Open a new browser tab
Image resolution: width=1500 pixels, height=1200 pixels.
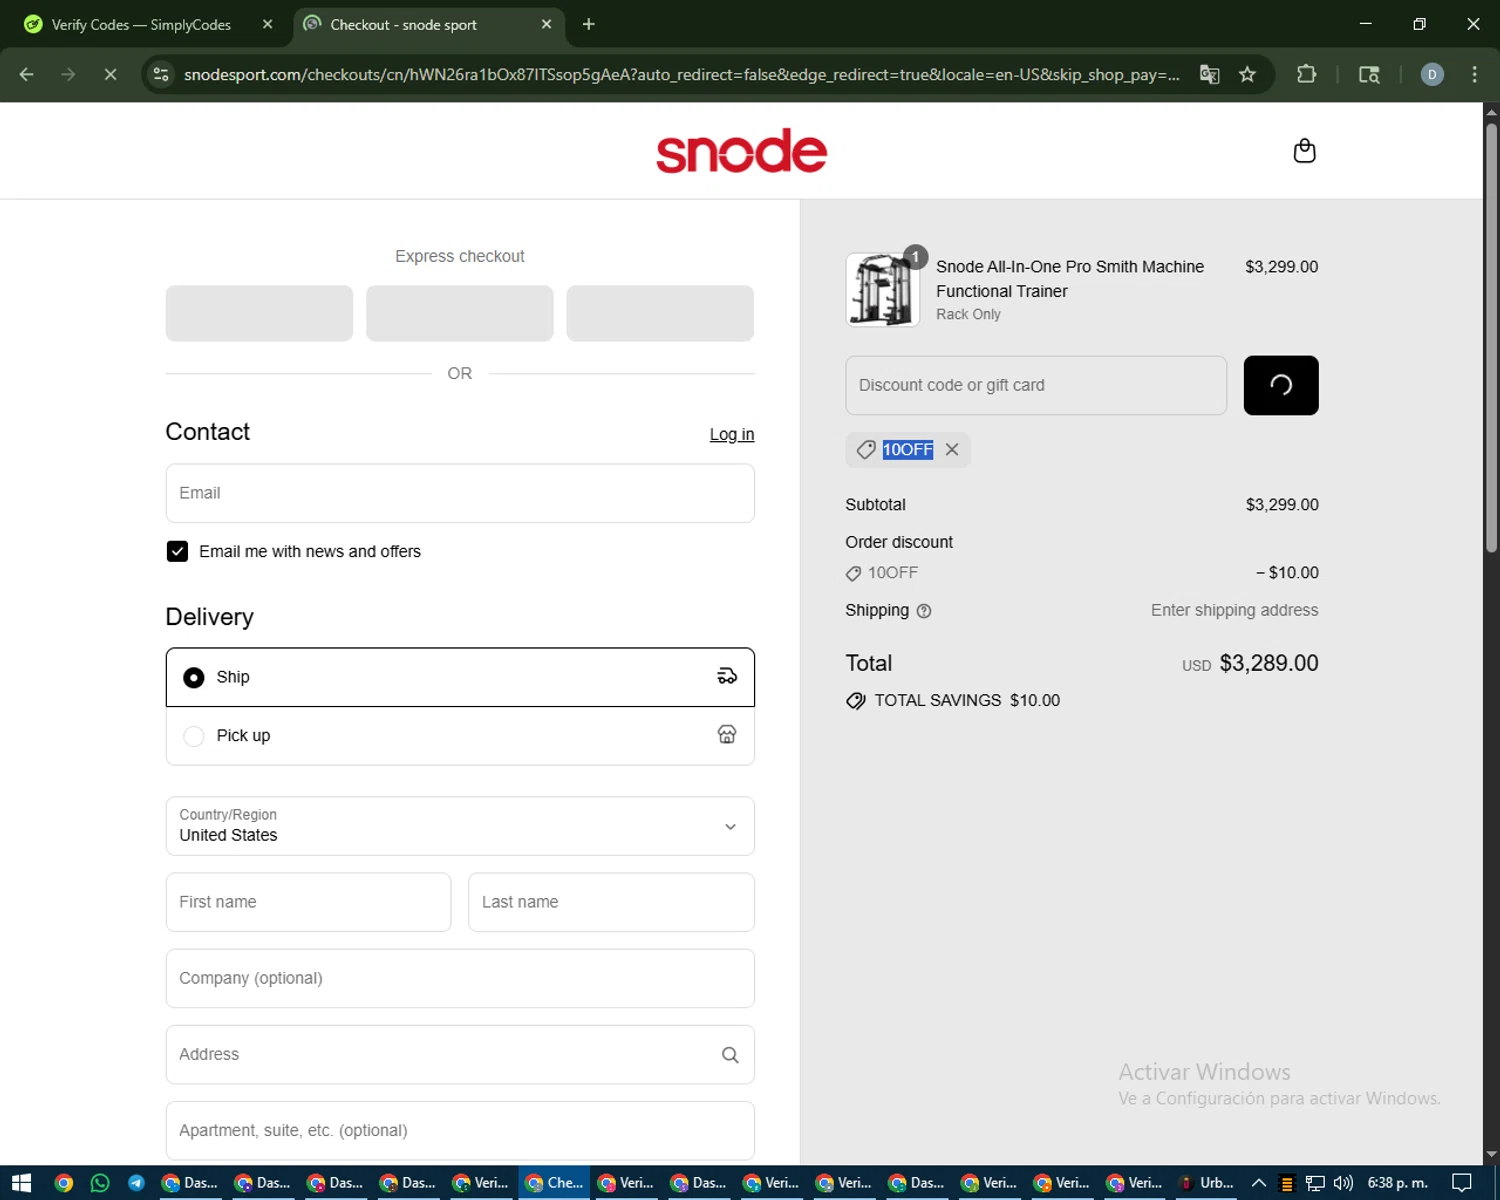click(x=588, y=24)
